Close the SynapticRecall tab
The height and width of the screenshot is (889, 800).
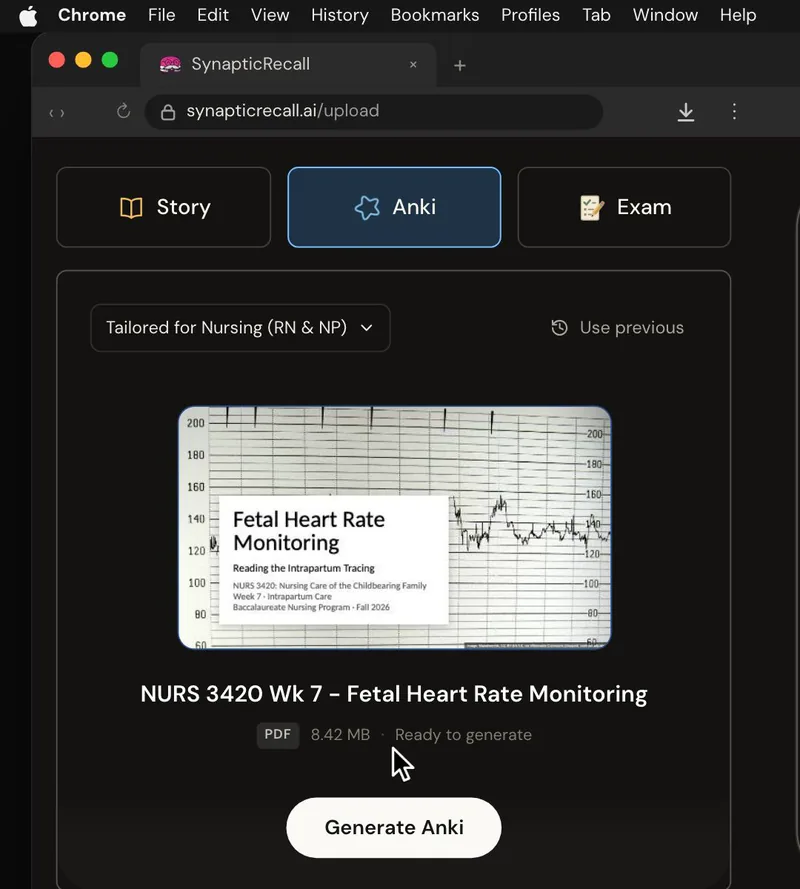coord(413,65)
